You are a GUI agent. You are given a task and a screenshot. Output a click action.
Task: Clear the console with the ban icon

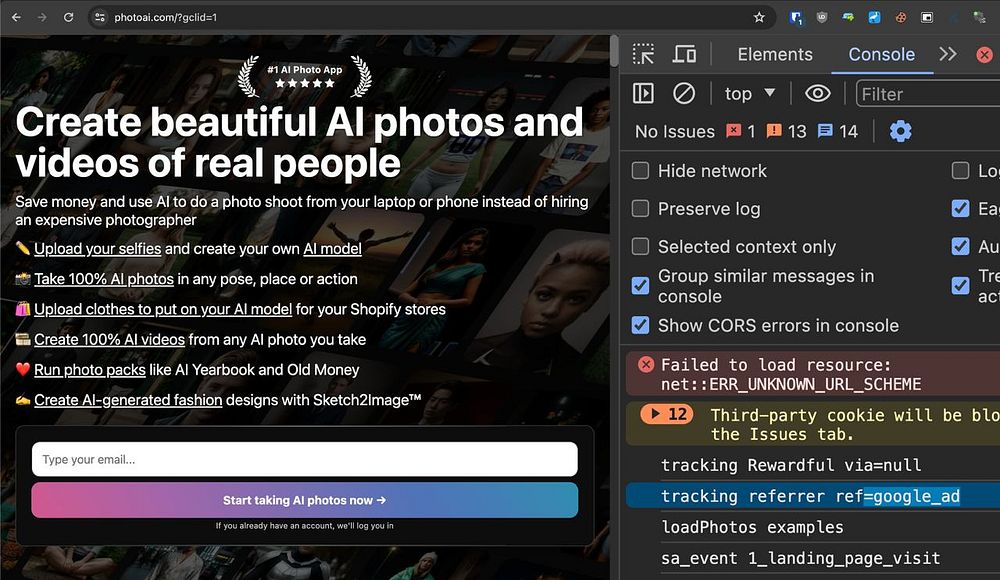point(684,94)
